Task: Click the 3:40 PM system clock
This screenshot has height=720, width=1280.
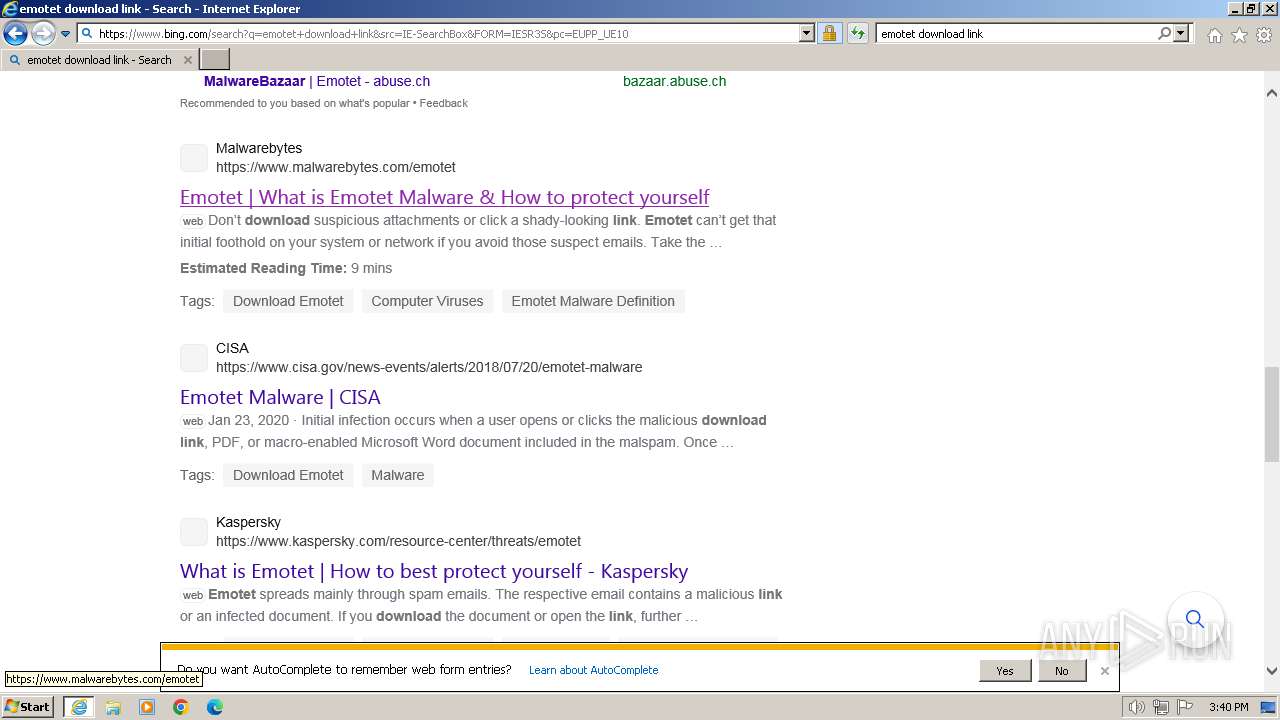Action: coord(1228,707)
